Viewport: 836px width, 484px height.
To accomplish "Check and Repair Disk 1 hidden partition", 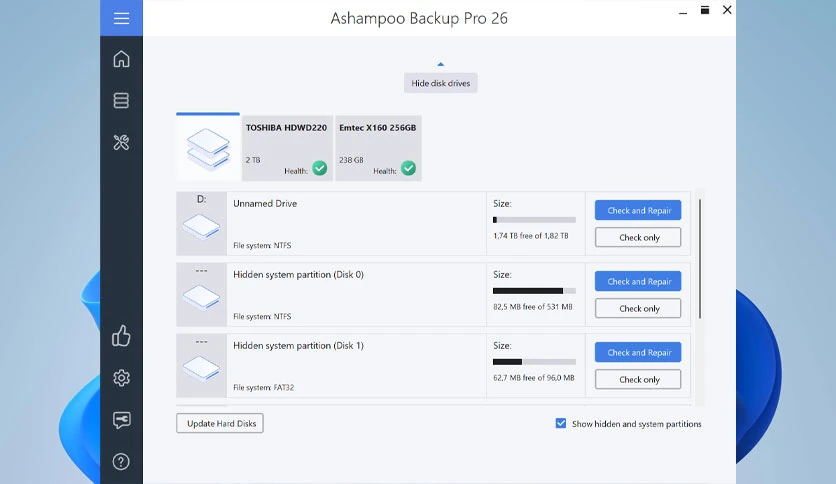I will point(638,352).
